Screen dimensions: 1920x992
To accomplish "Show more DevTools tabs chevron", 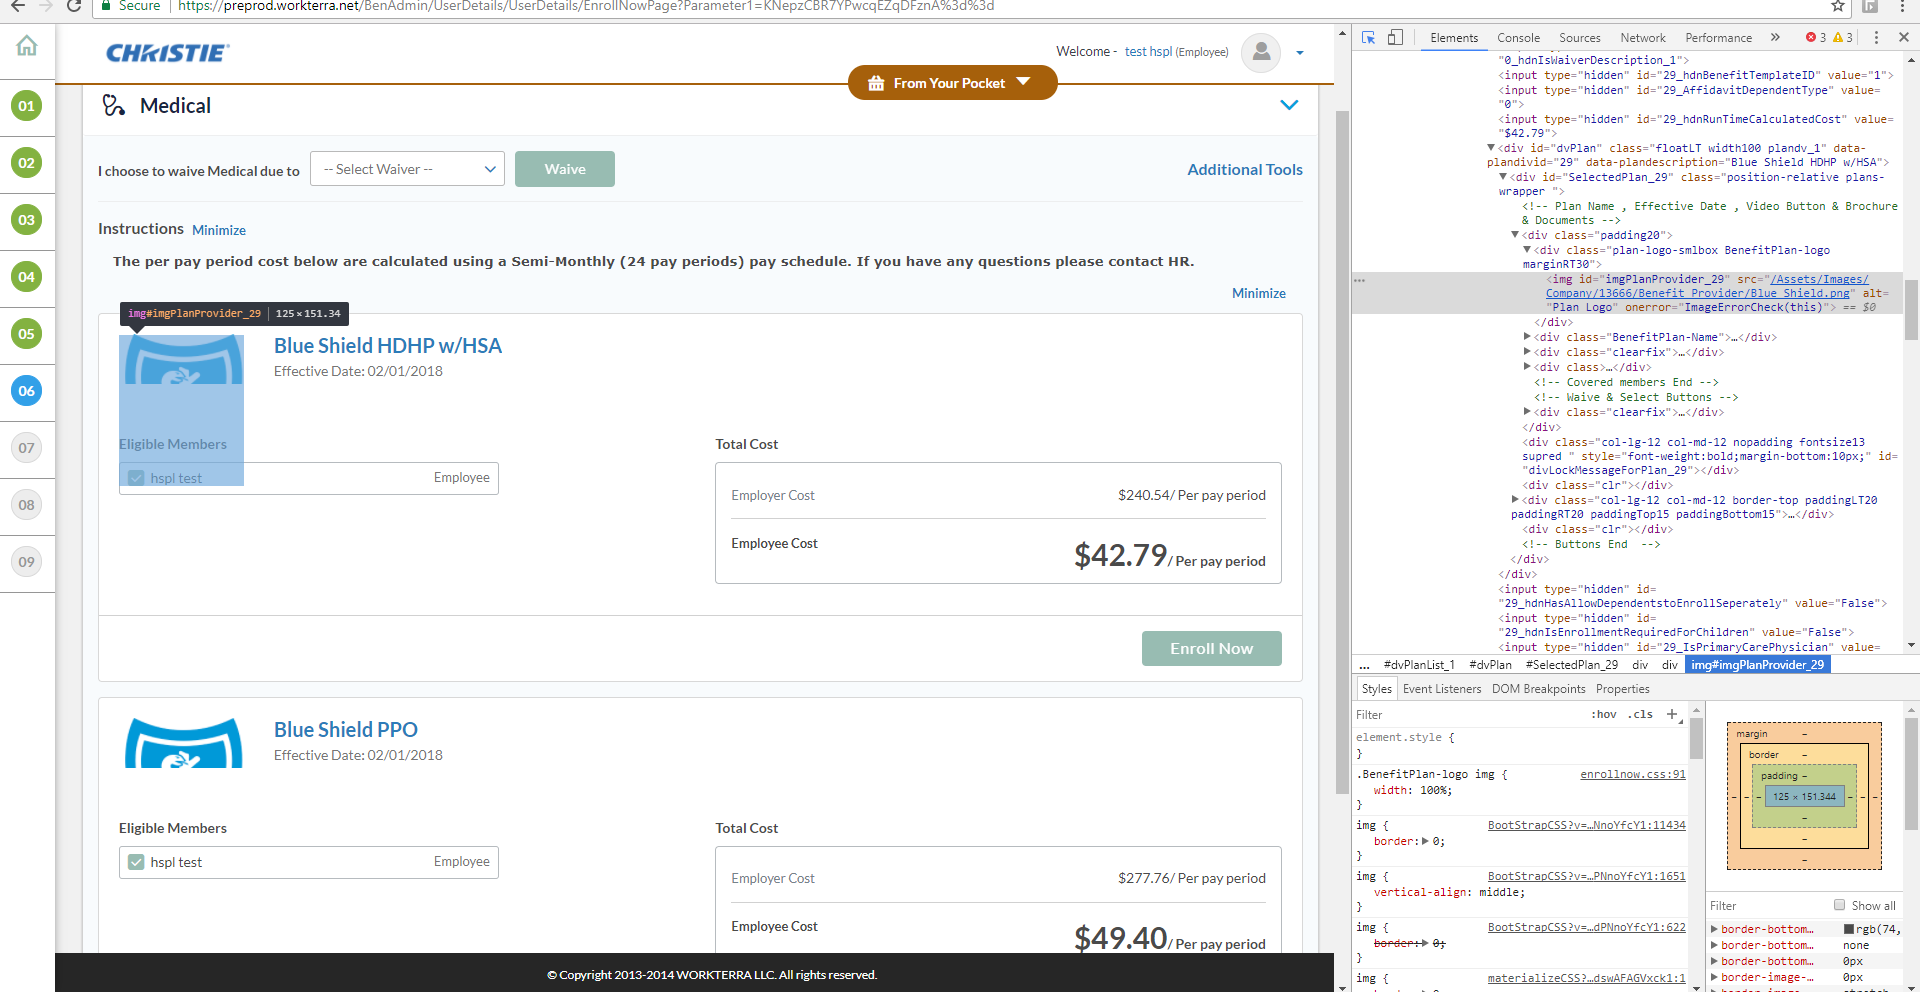I will coord(1775,38).
